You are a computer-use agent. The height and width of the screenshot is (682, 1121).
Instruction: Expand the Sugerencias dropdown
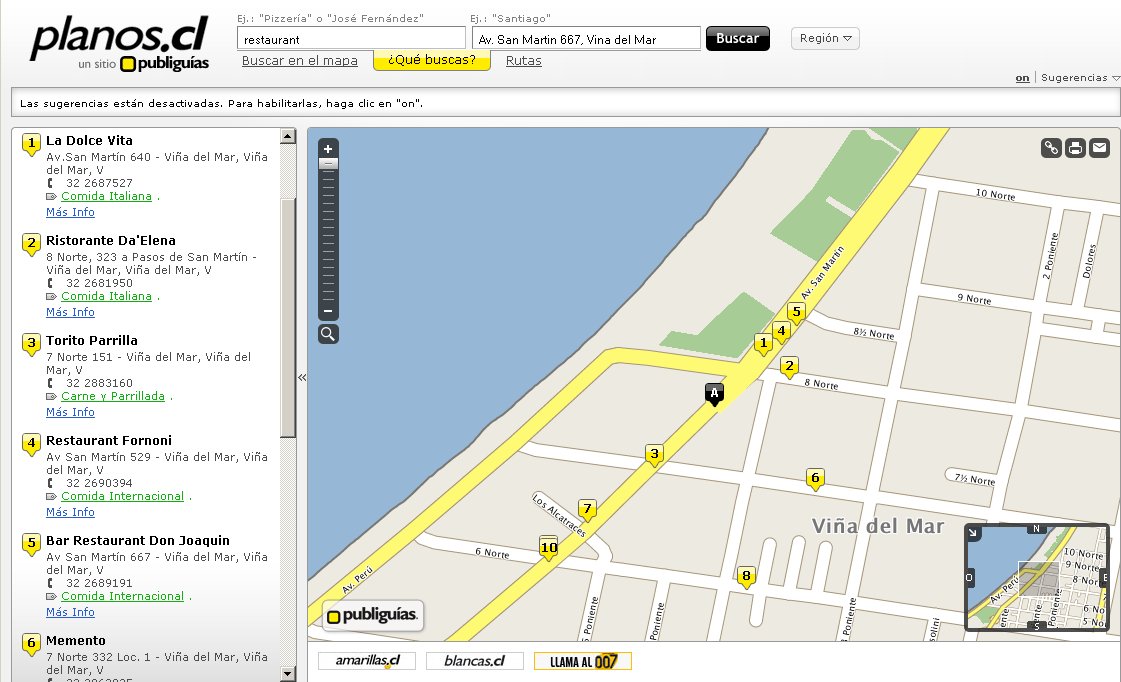coord(1080,78)
